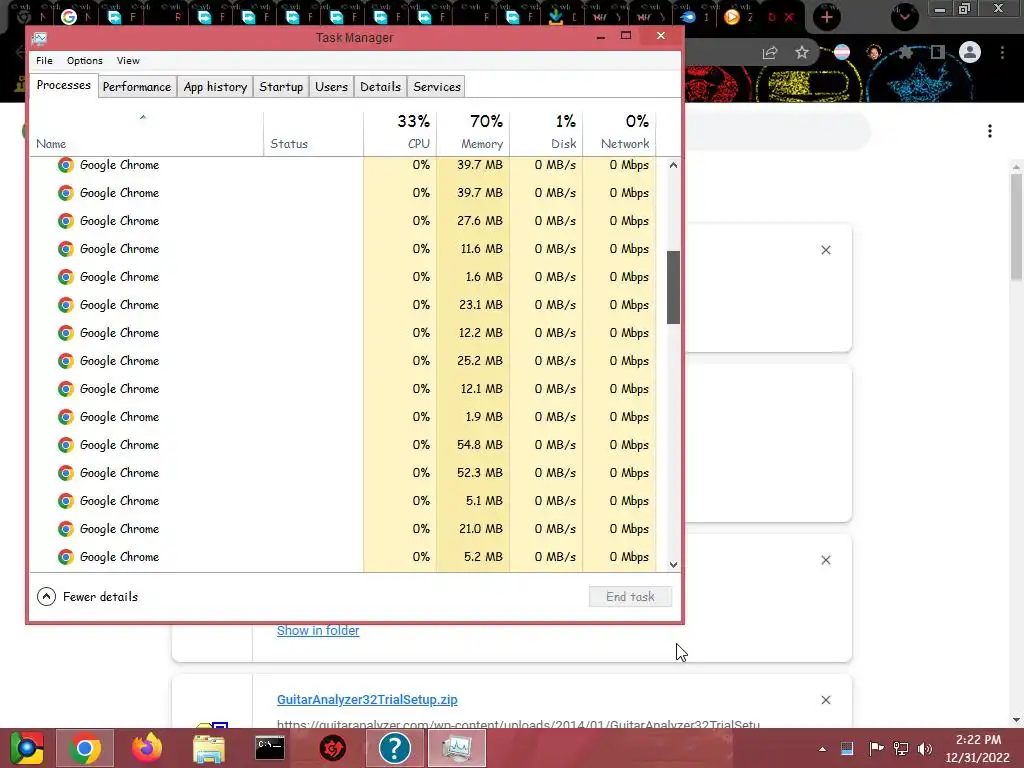Open Chrome's three-dot main menu
This screenshot has height=768, width=1024.
[1002, 52]
